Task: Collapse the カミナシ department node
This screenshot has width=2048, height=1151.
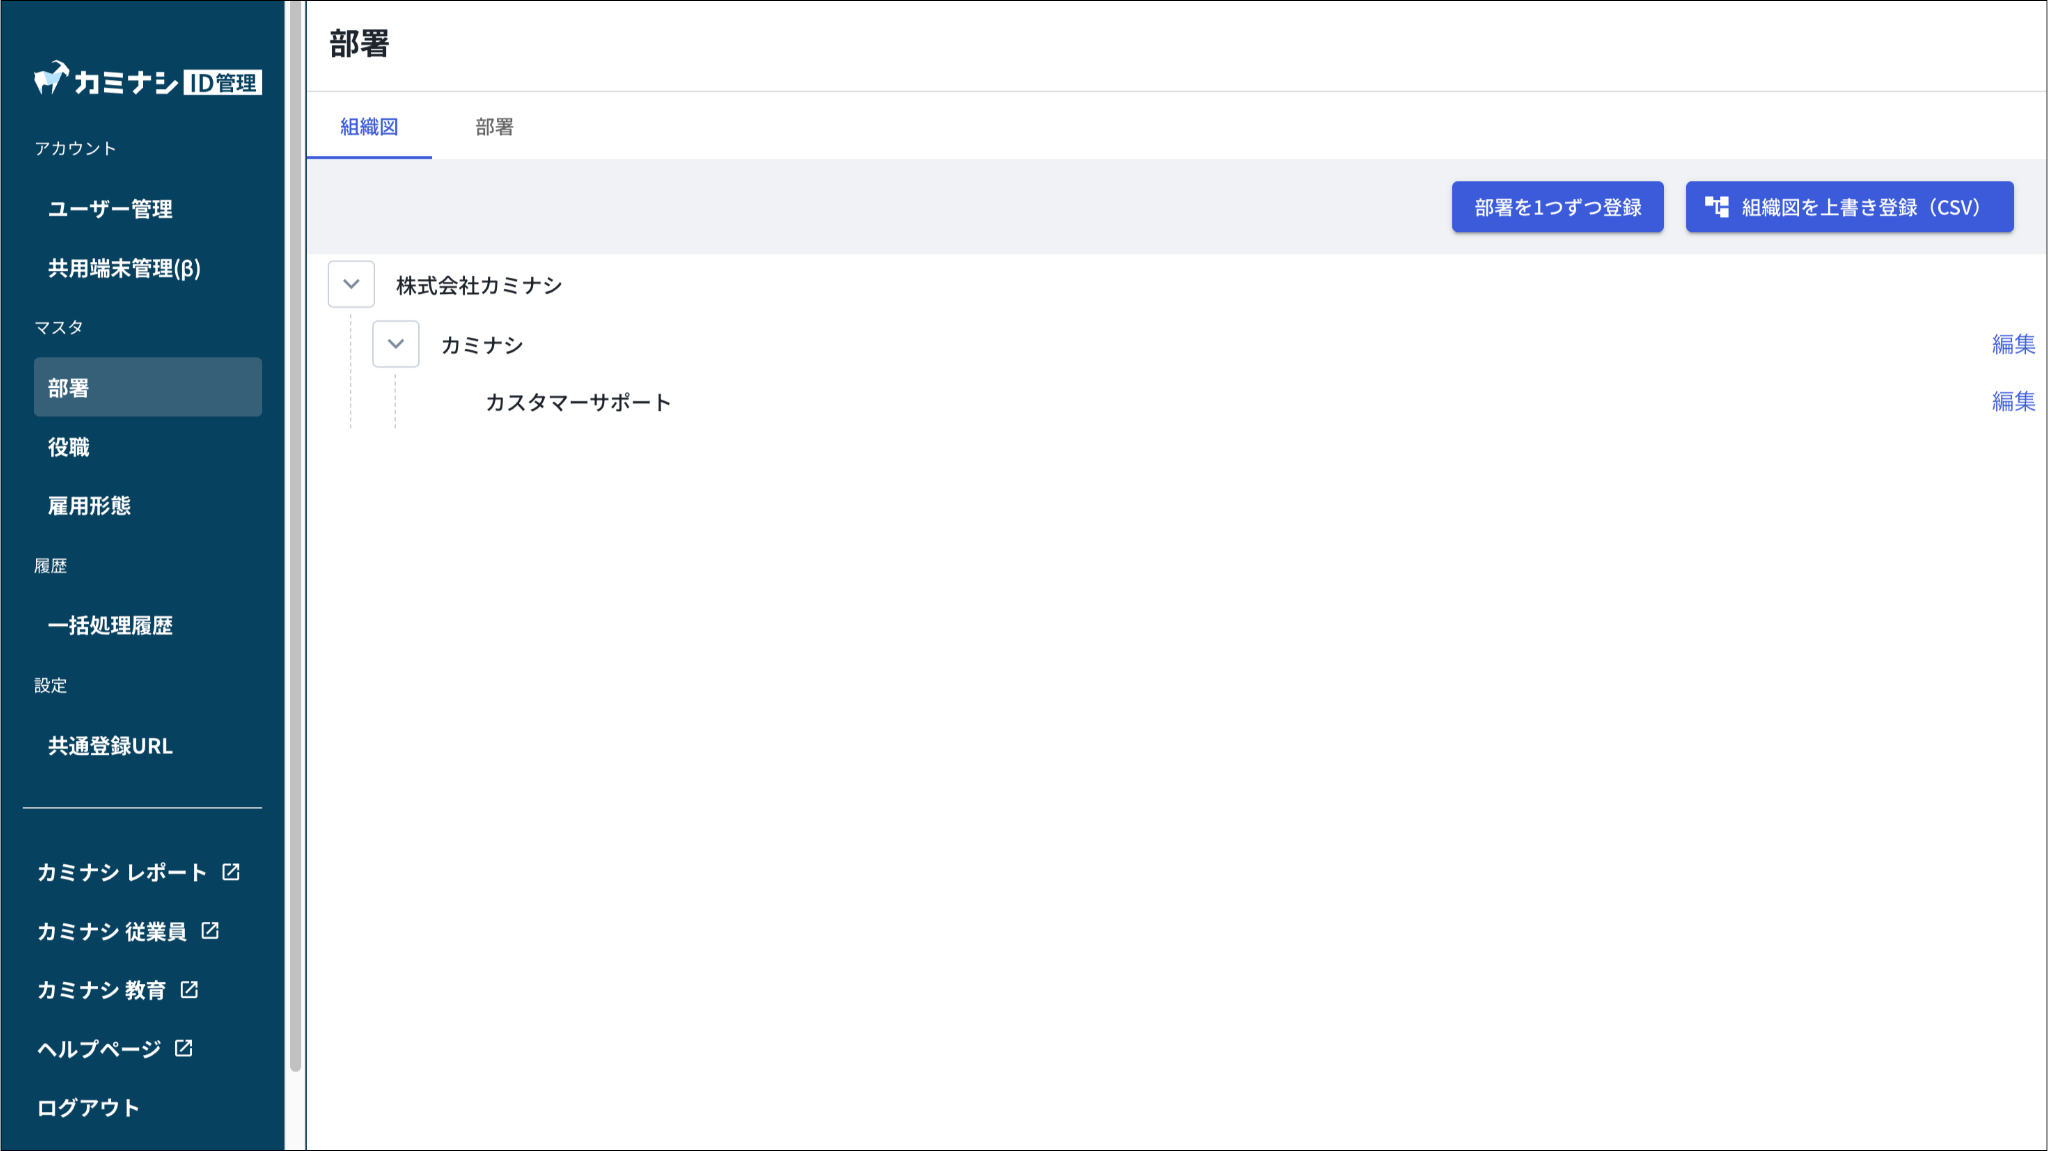Action: [396, 344]
